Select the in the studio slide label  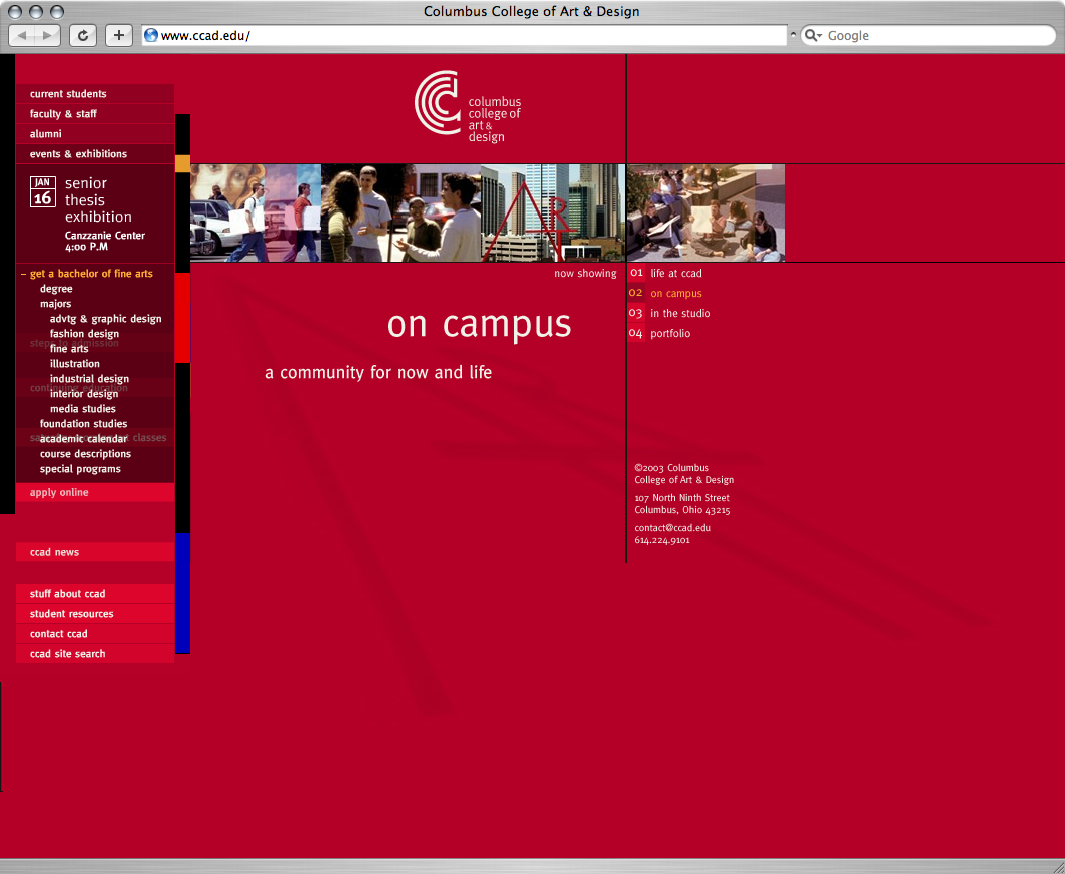(x=680, y=313)
